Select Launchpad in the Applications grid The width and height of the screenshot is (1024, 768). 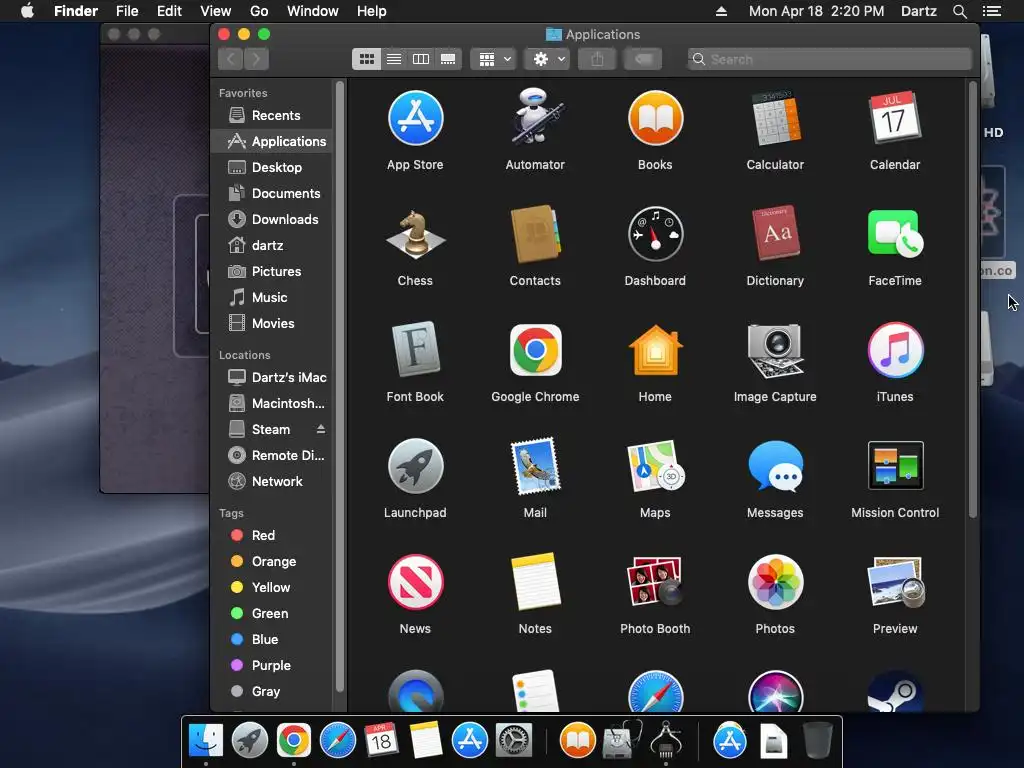(415, 466)
